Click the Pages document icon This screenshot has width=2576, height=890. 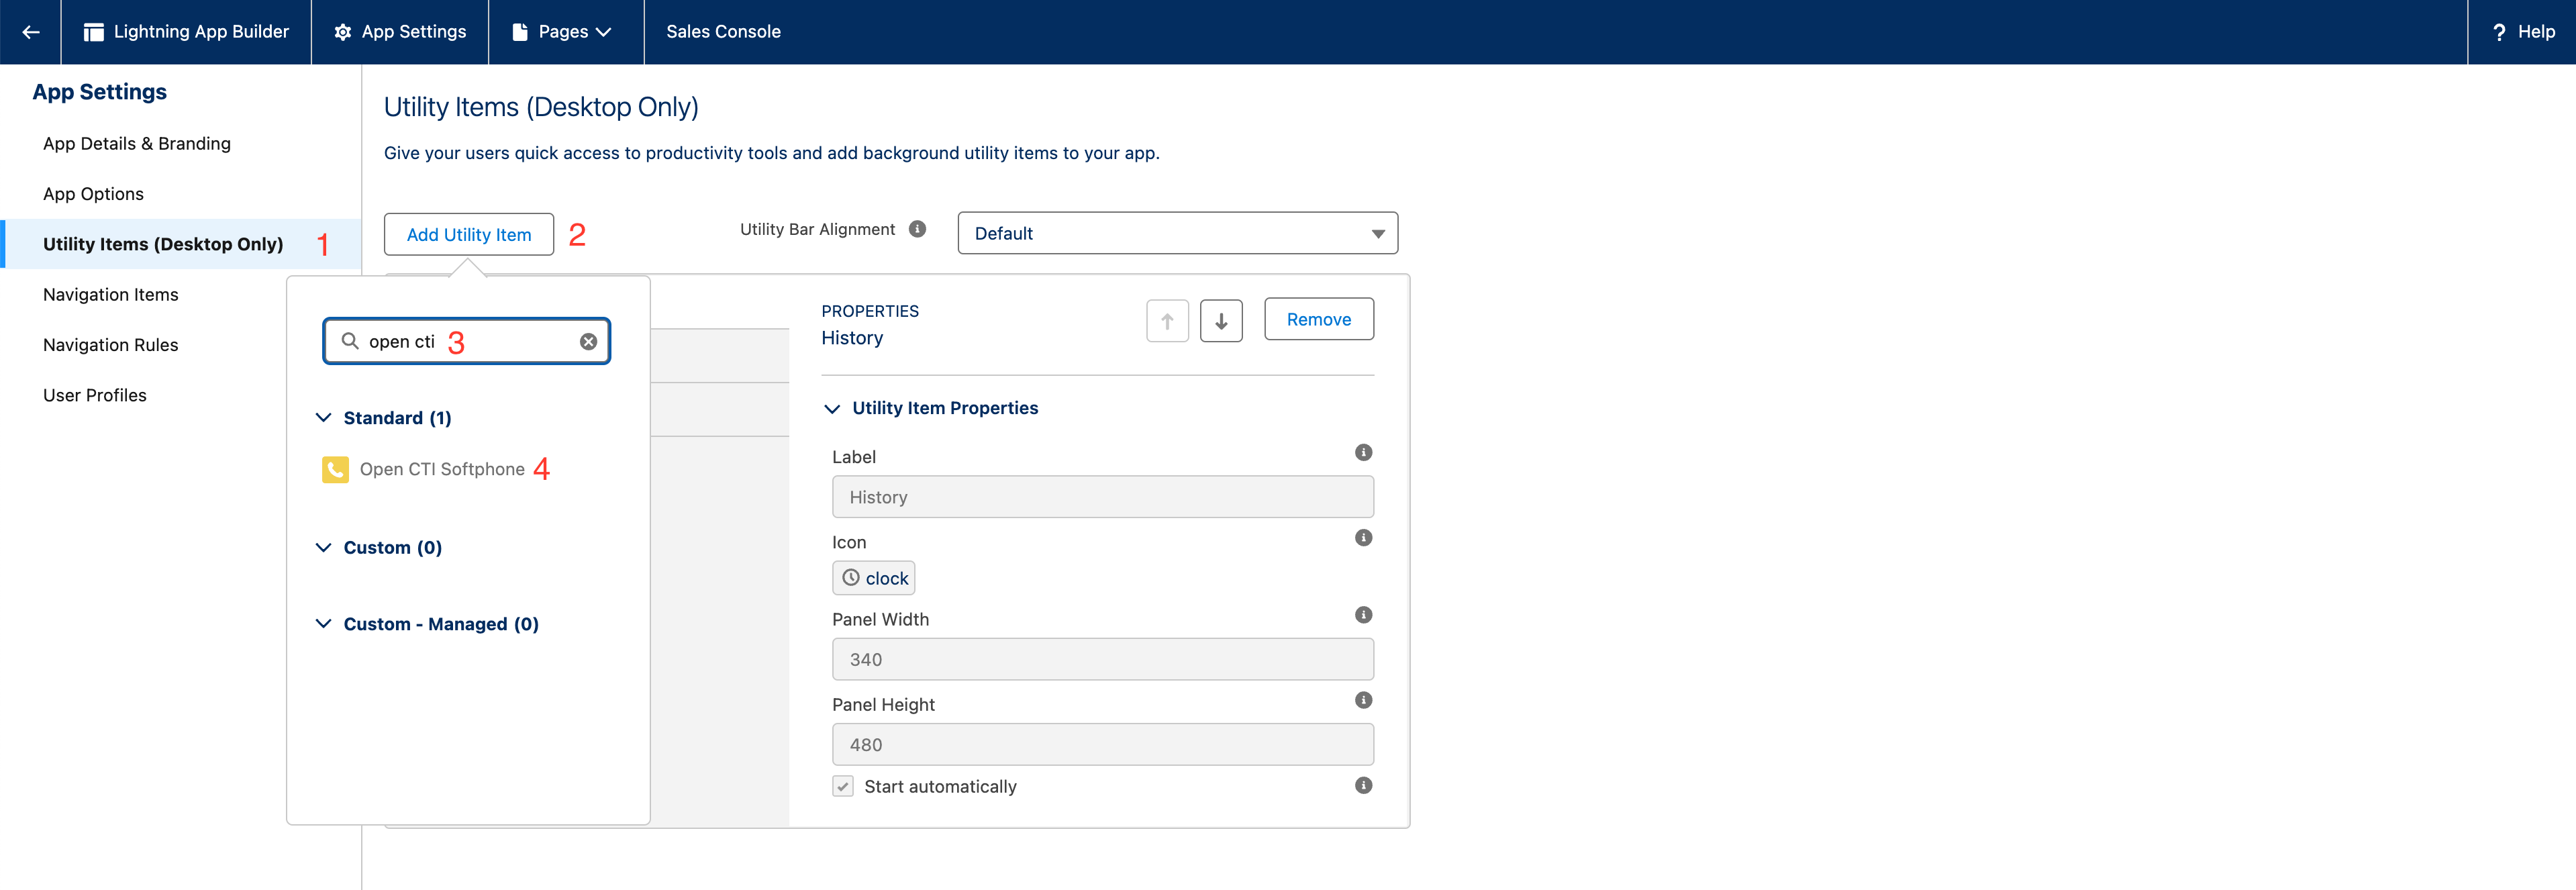[x=519, y=32]
